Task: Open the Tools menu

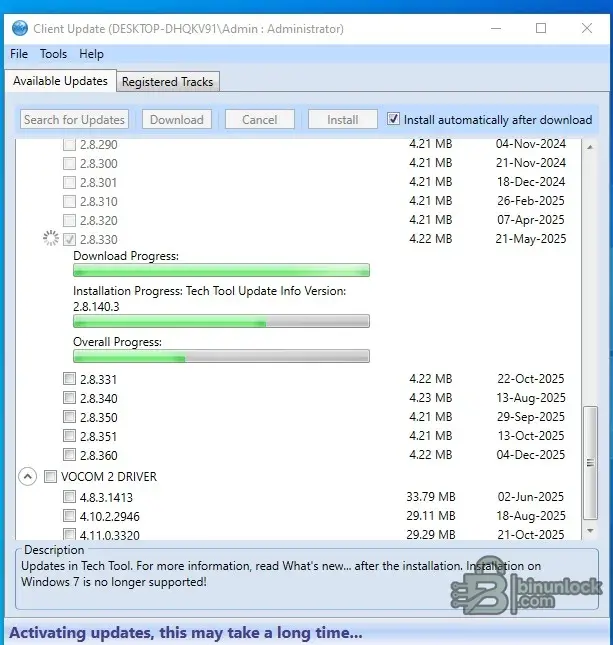Action: (x=53, y=54)
